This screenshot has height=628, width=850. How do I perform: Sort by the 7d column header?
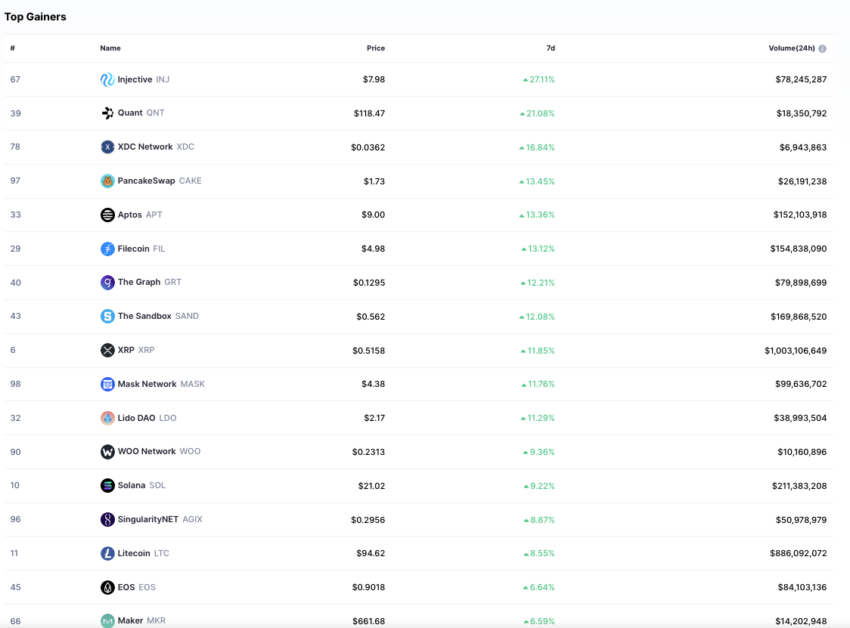pos(551,48)
